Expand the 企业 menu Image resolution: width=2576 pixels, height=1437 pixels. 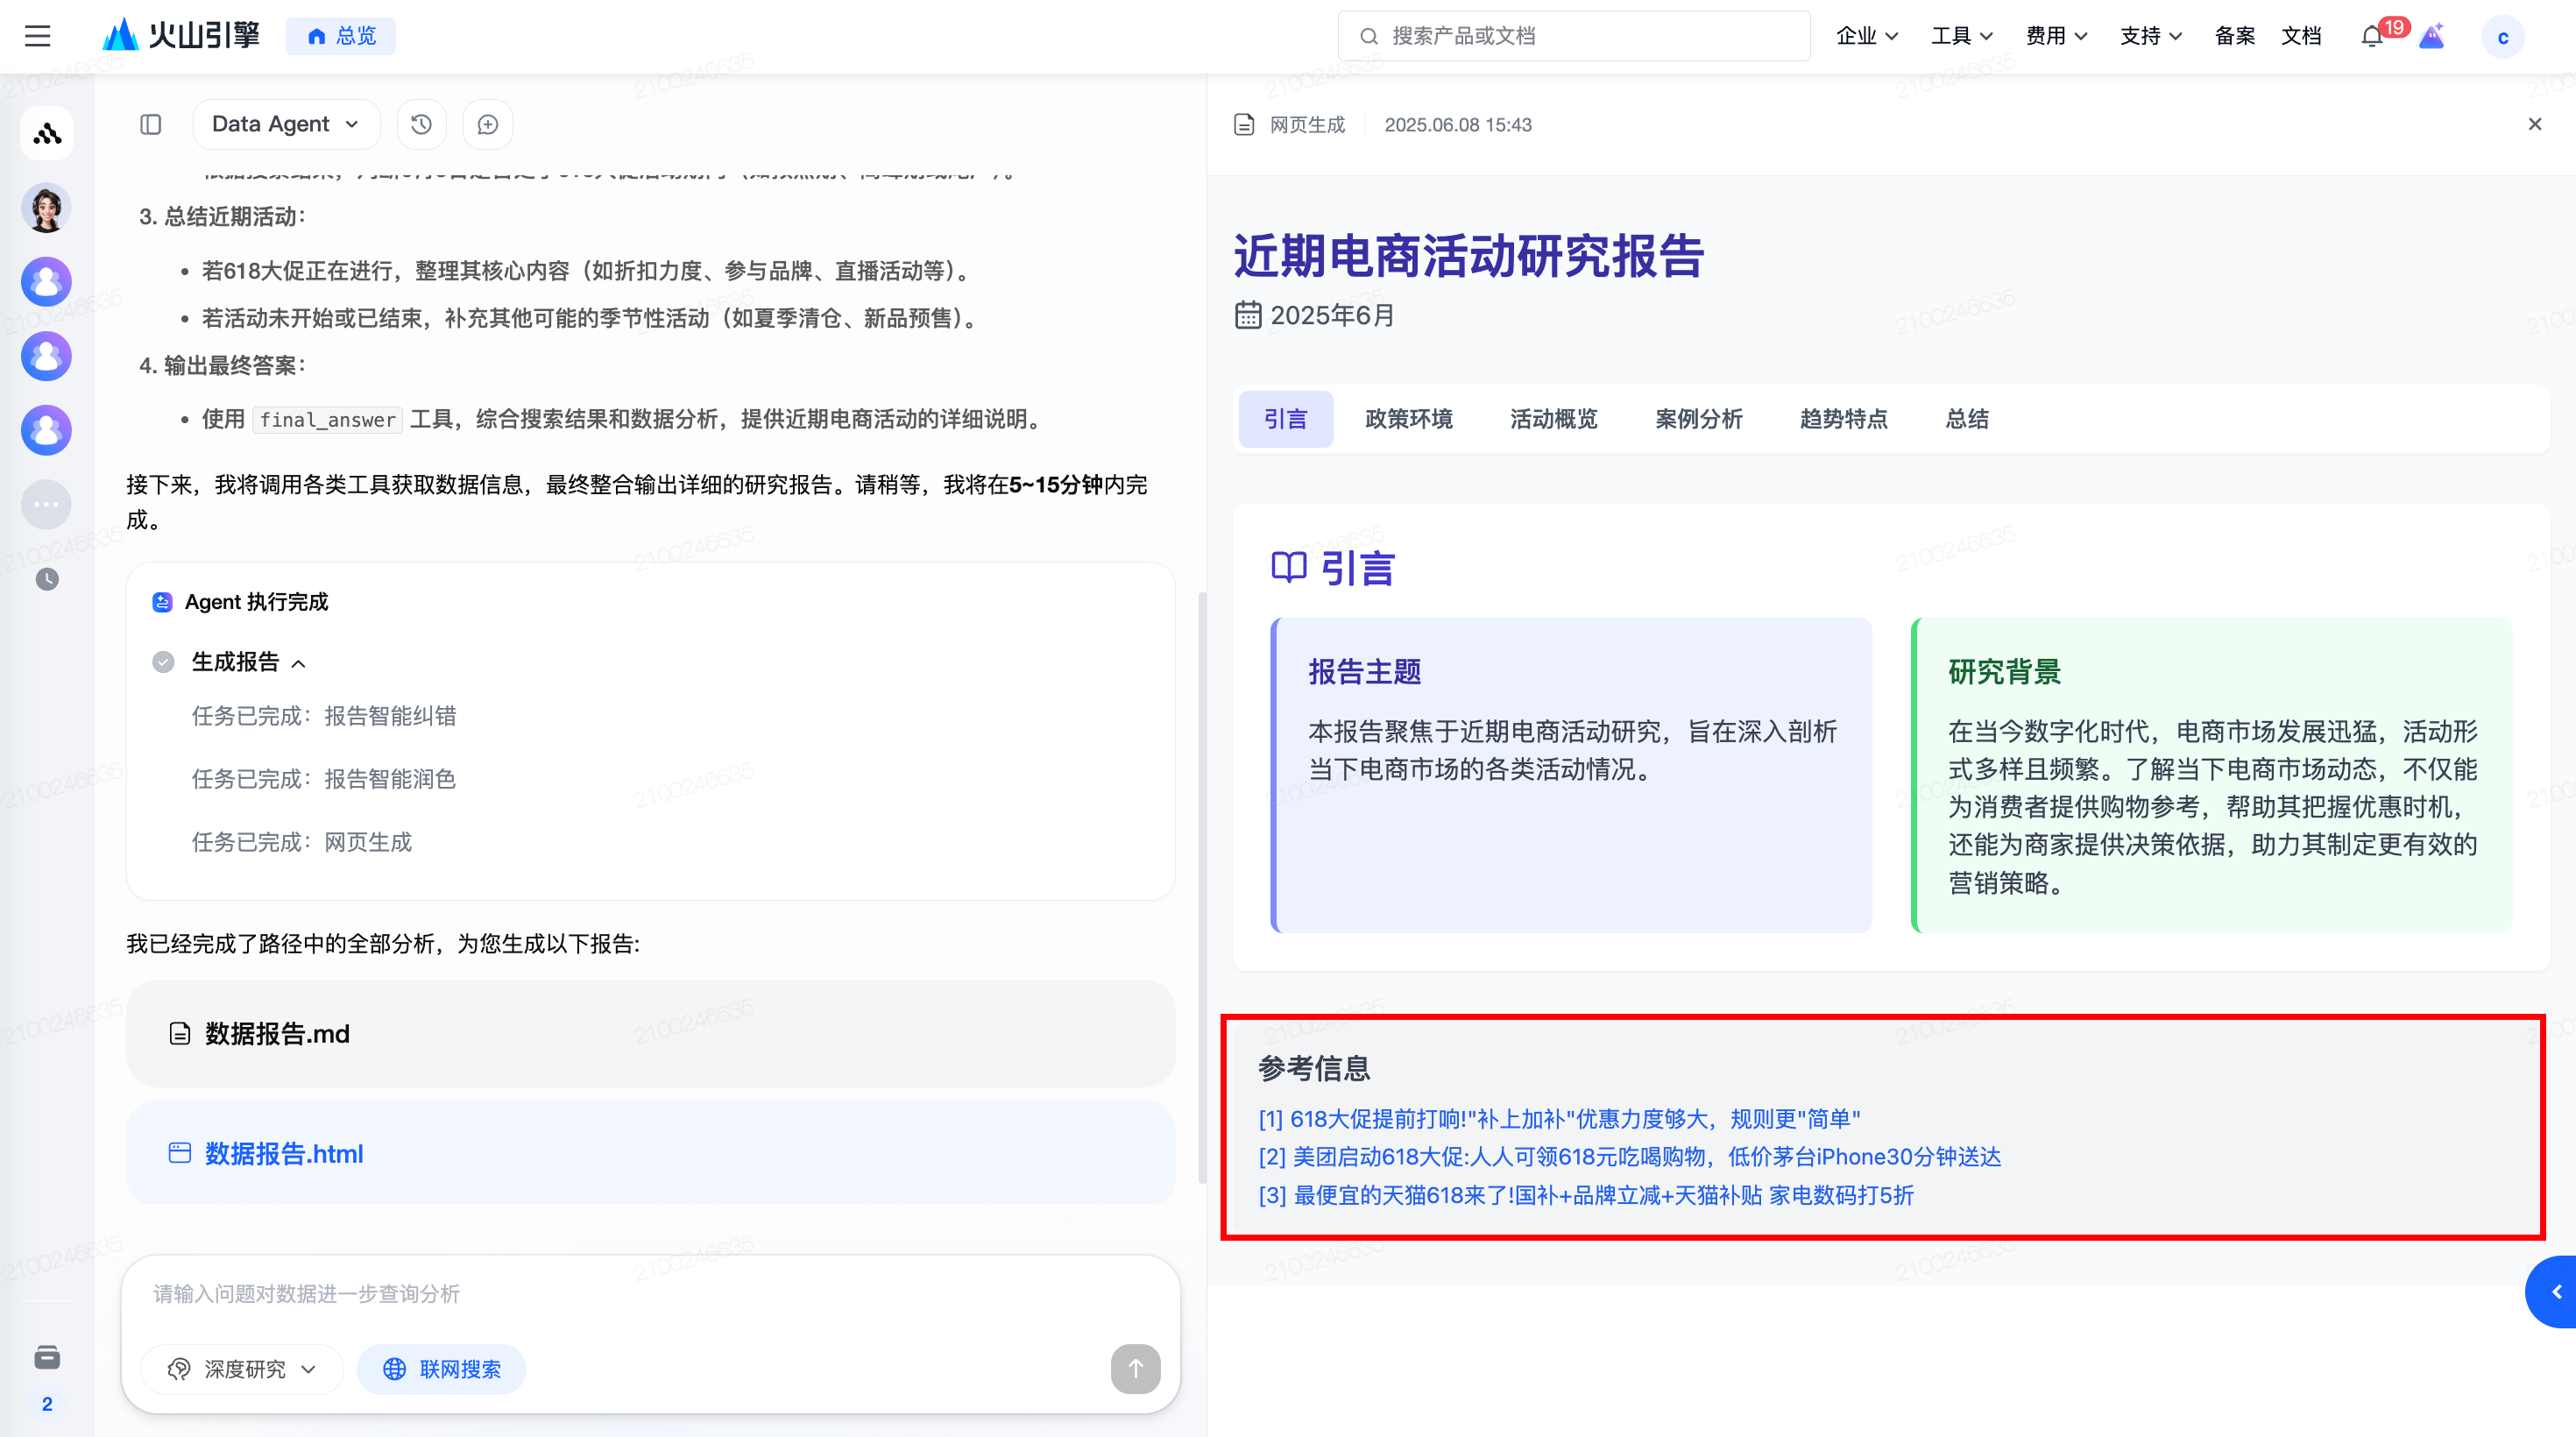click(x=1867, y=36)
